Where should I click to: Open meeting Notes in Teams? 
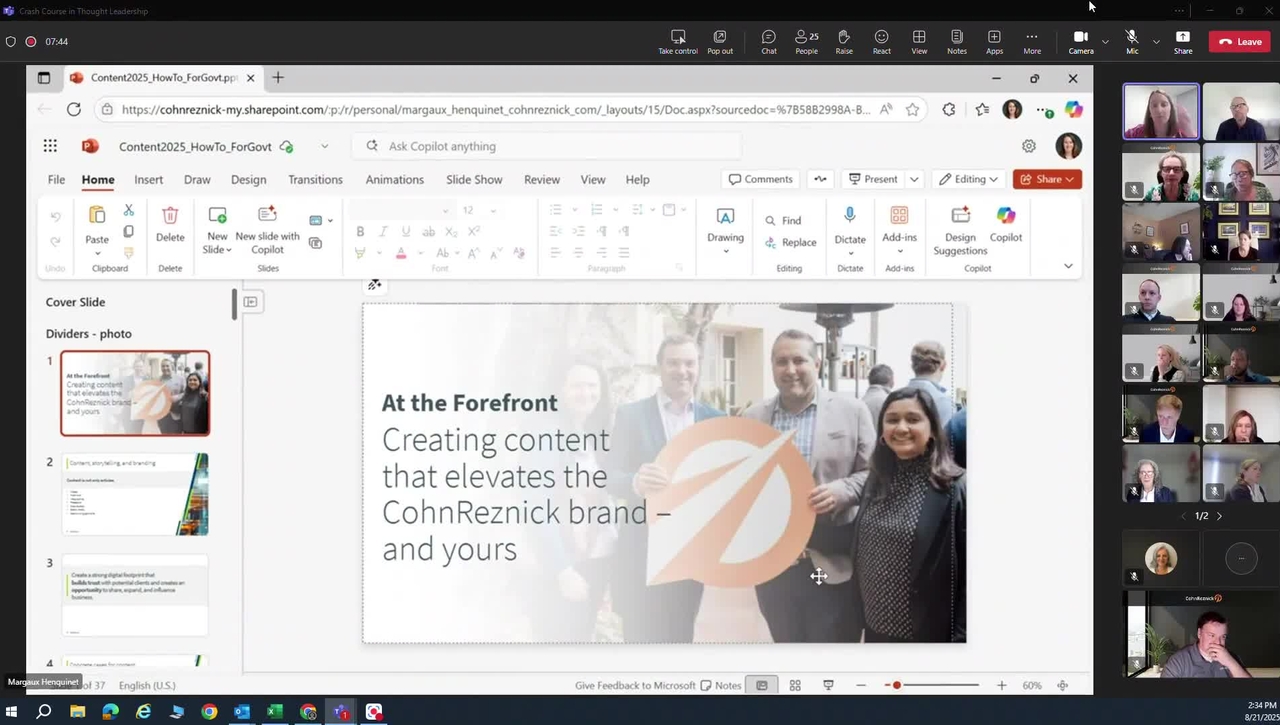coord(957,41)
